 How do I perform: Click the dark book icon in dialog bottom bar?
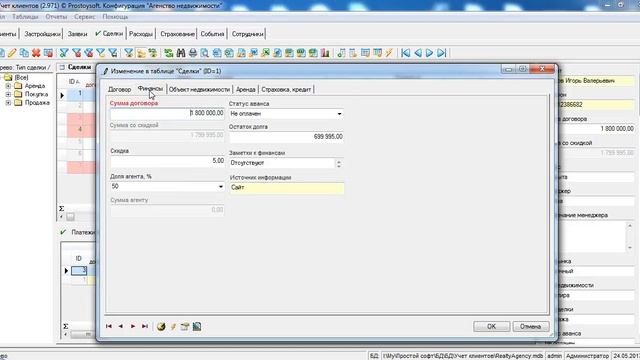tap(197, 326)
